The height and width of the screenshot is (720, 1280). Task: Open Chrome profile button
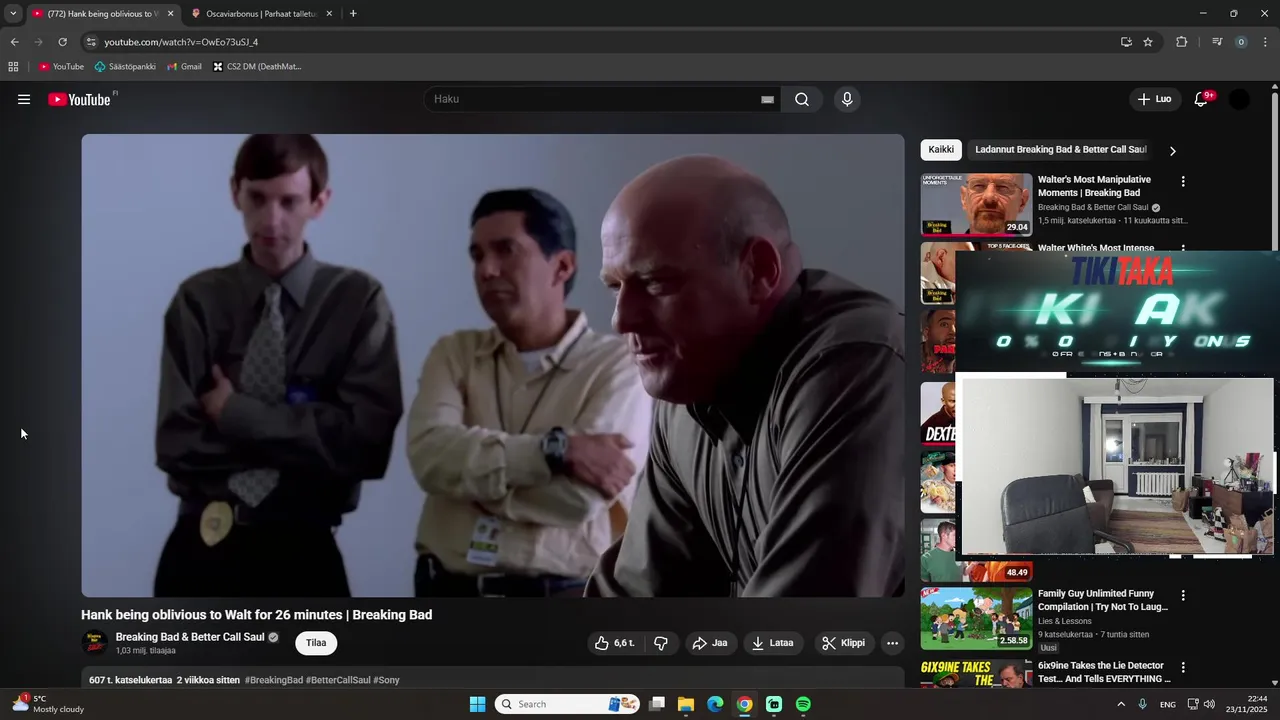coord(1241,42)
